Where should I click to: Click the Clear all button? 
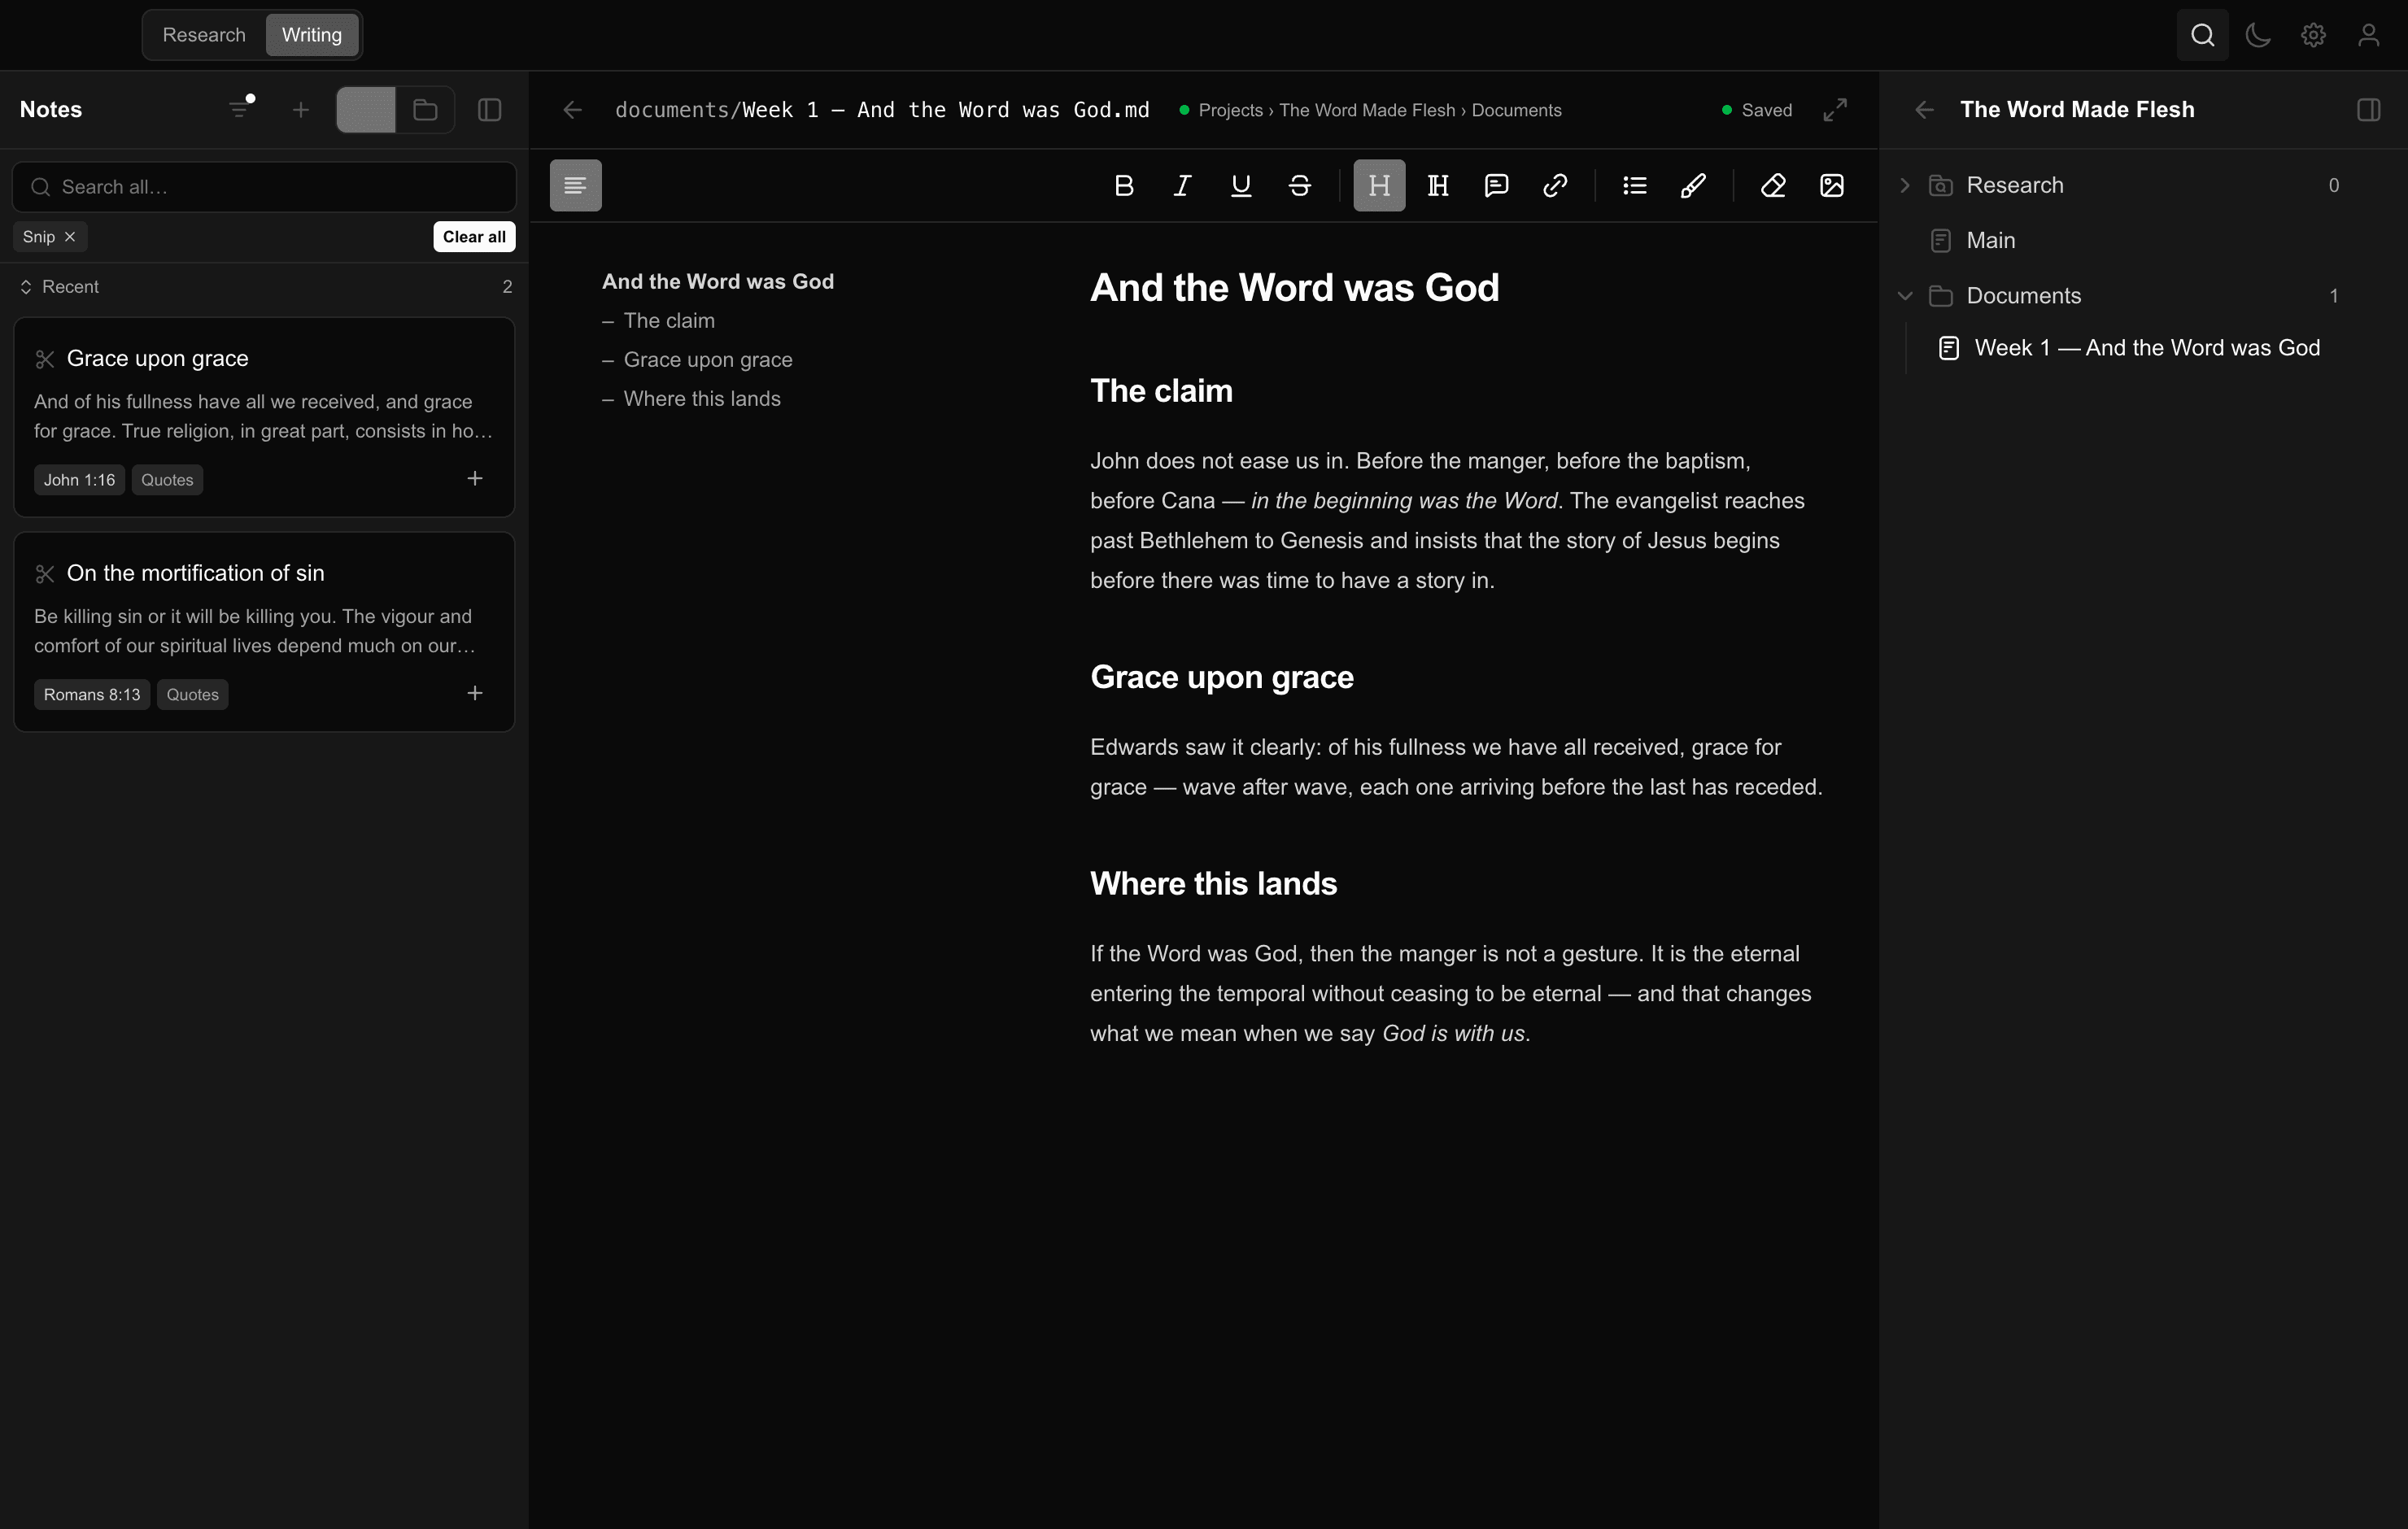pos(474,237)
